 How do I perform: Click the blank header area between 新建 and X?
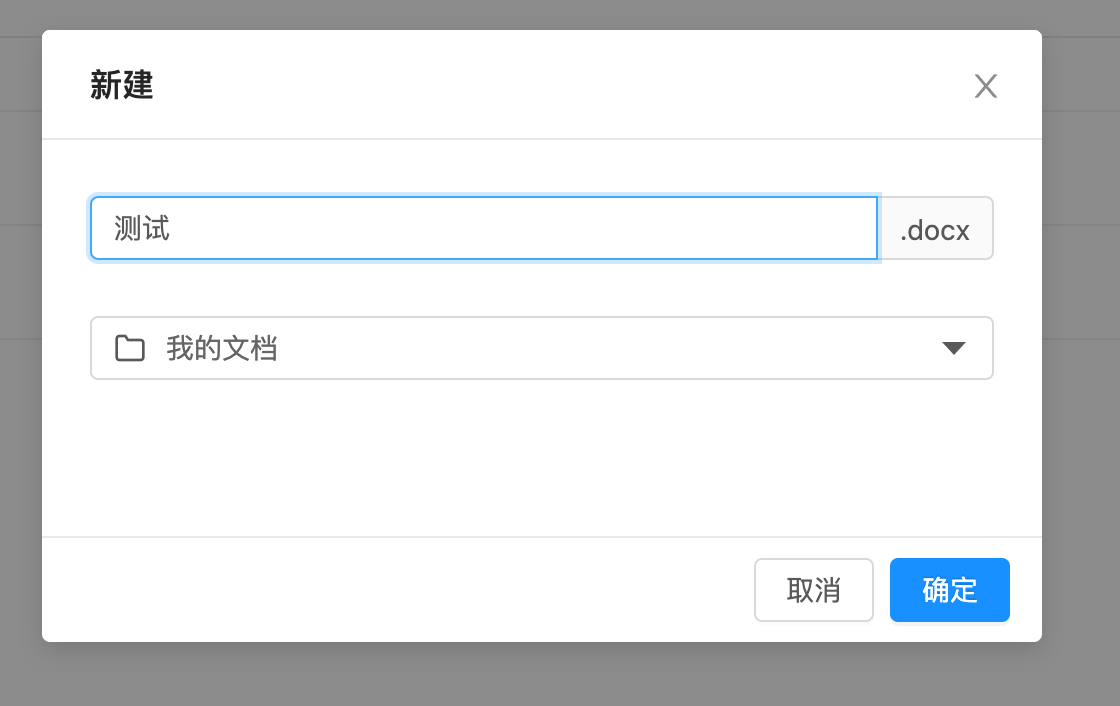tap(560, 86)
